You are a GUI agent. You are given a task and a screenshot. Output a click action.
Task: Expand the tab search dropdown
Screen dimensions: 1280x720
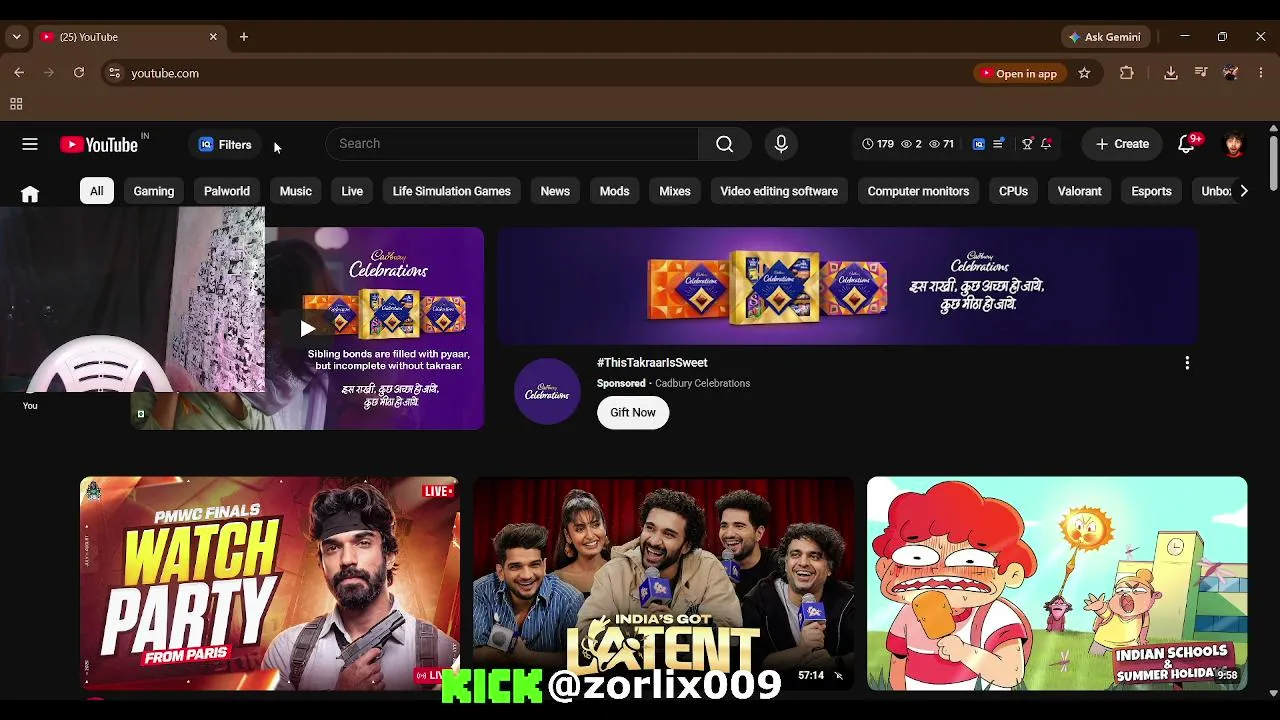(16, 37)
